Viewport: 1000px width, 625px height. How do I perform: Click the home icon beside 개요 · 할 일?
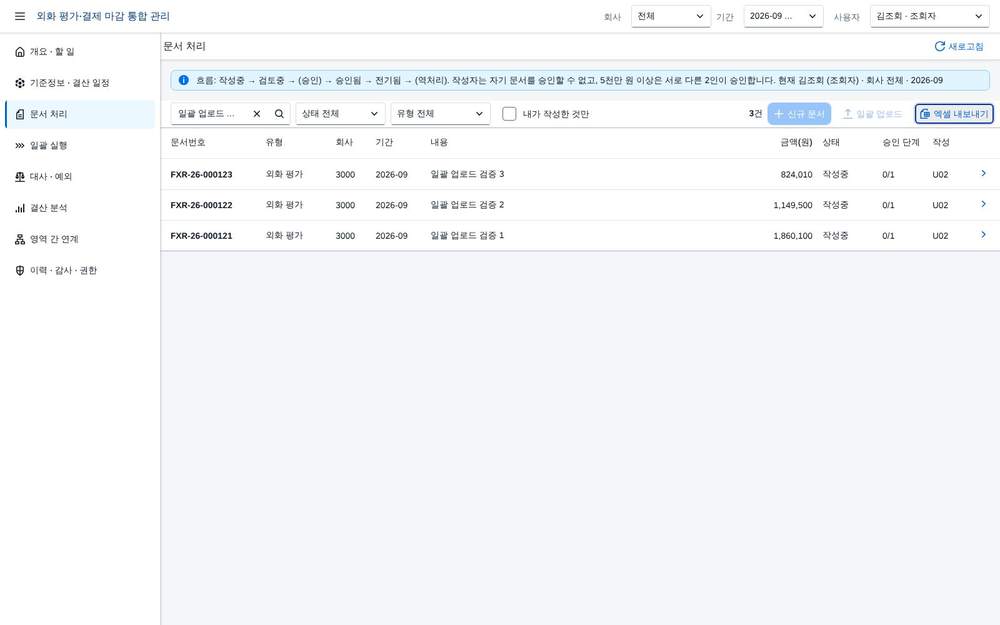20,52
